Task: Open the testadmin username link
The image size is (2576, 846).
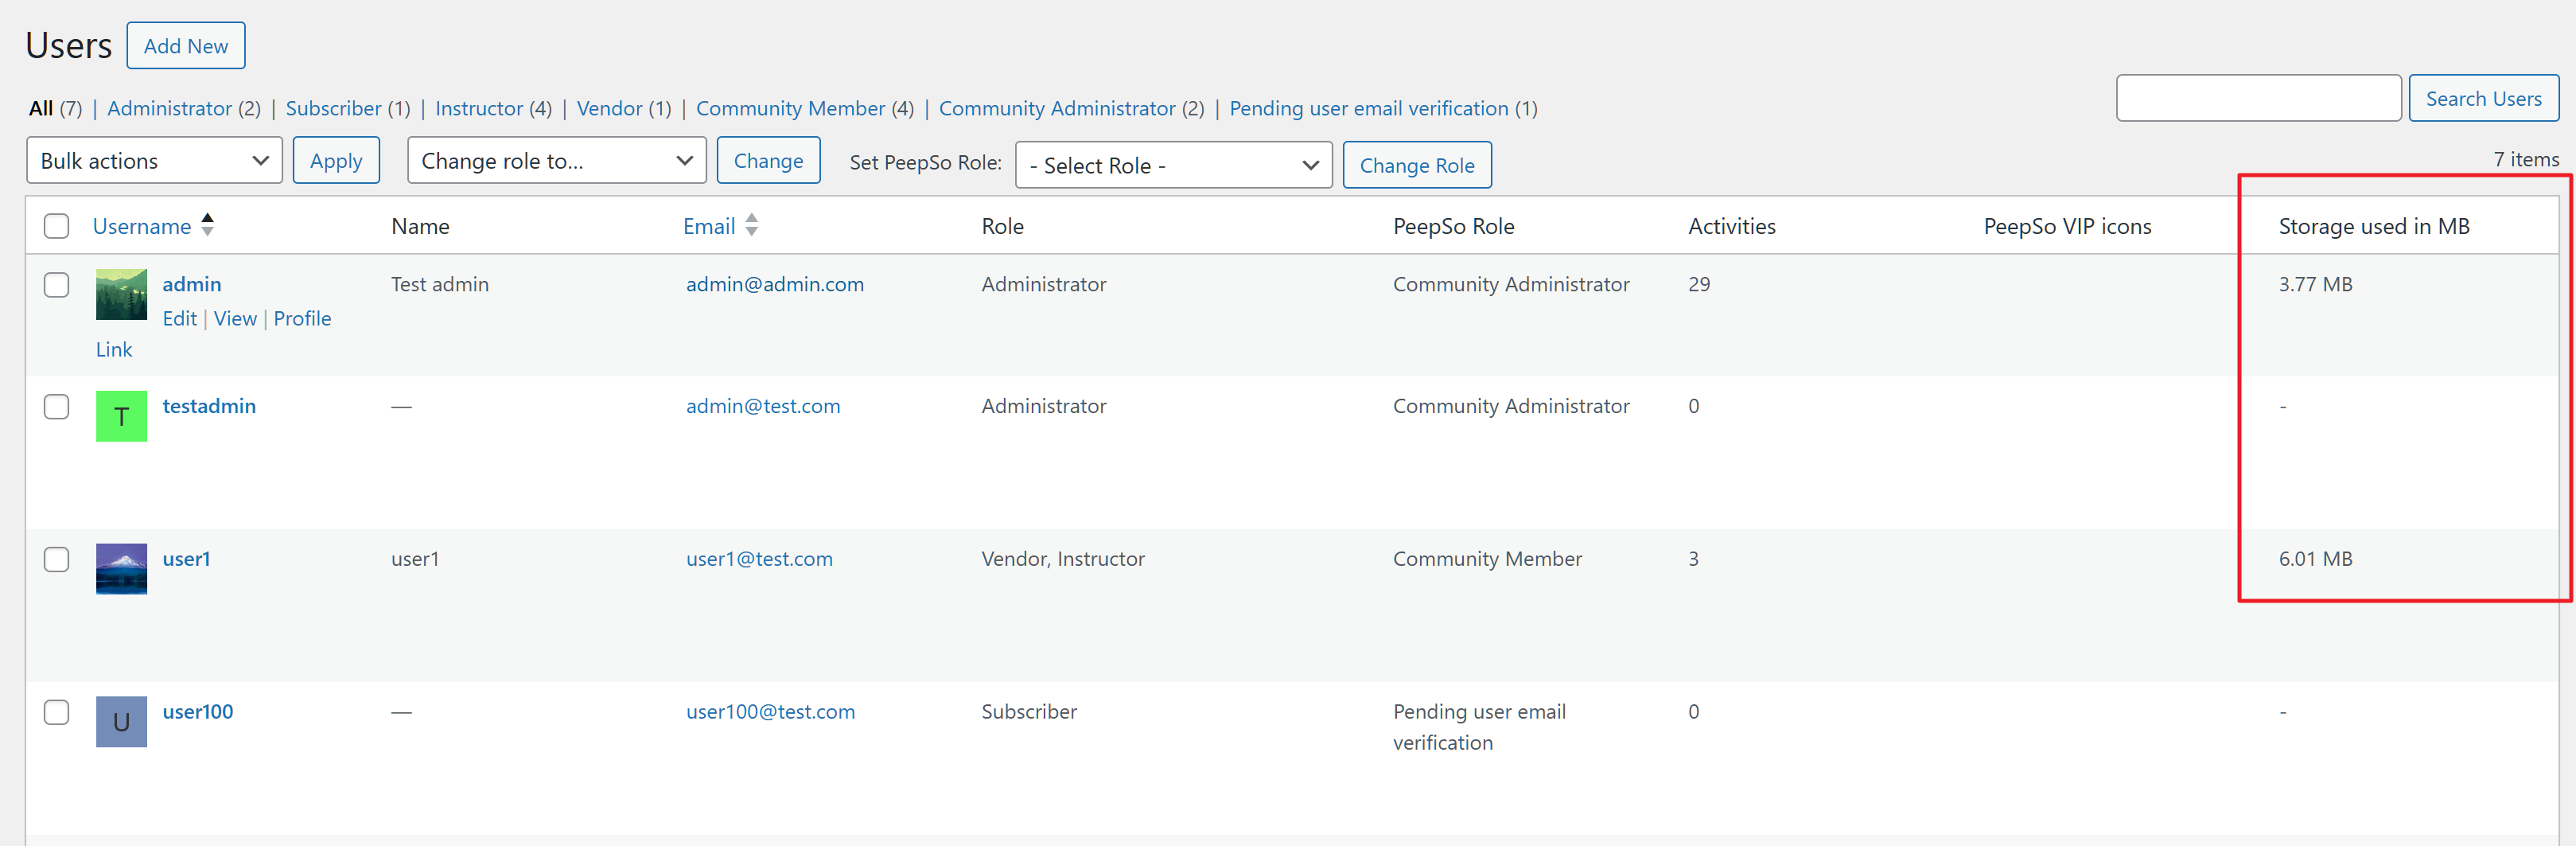Action: [209, 406]
